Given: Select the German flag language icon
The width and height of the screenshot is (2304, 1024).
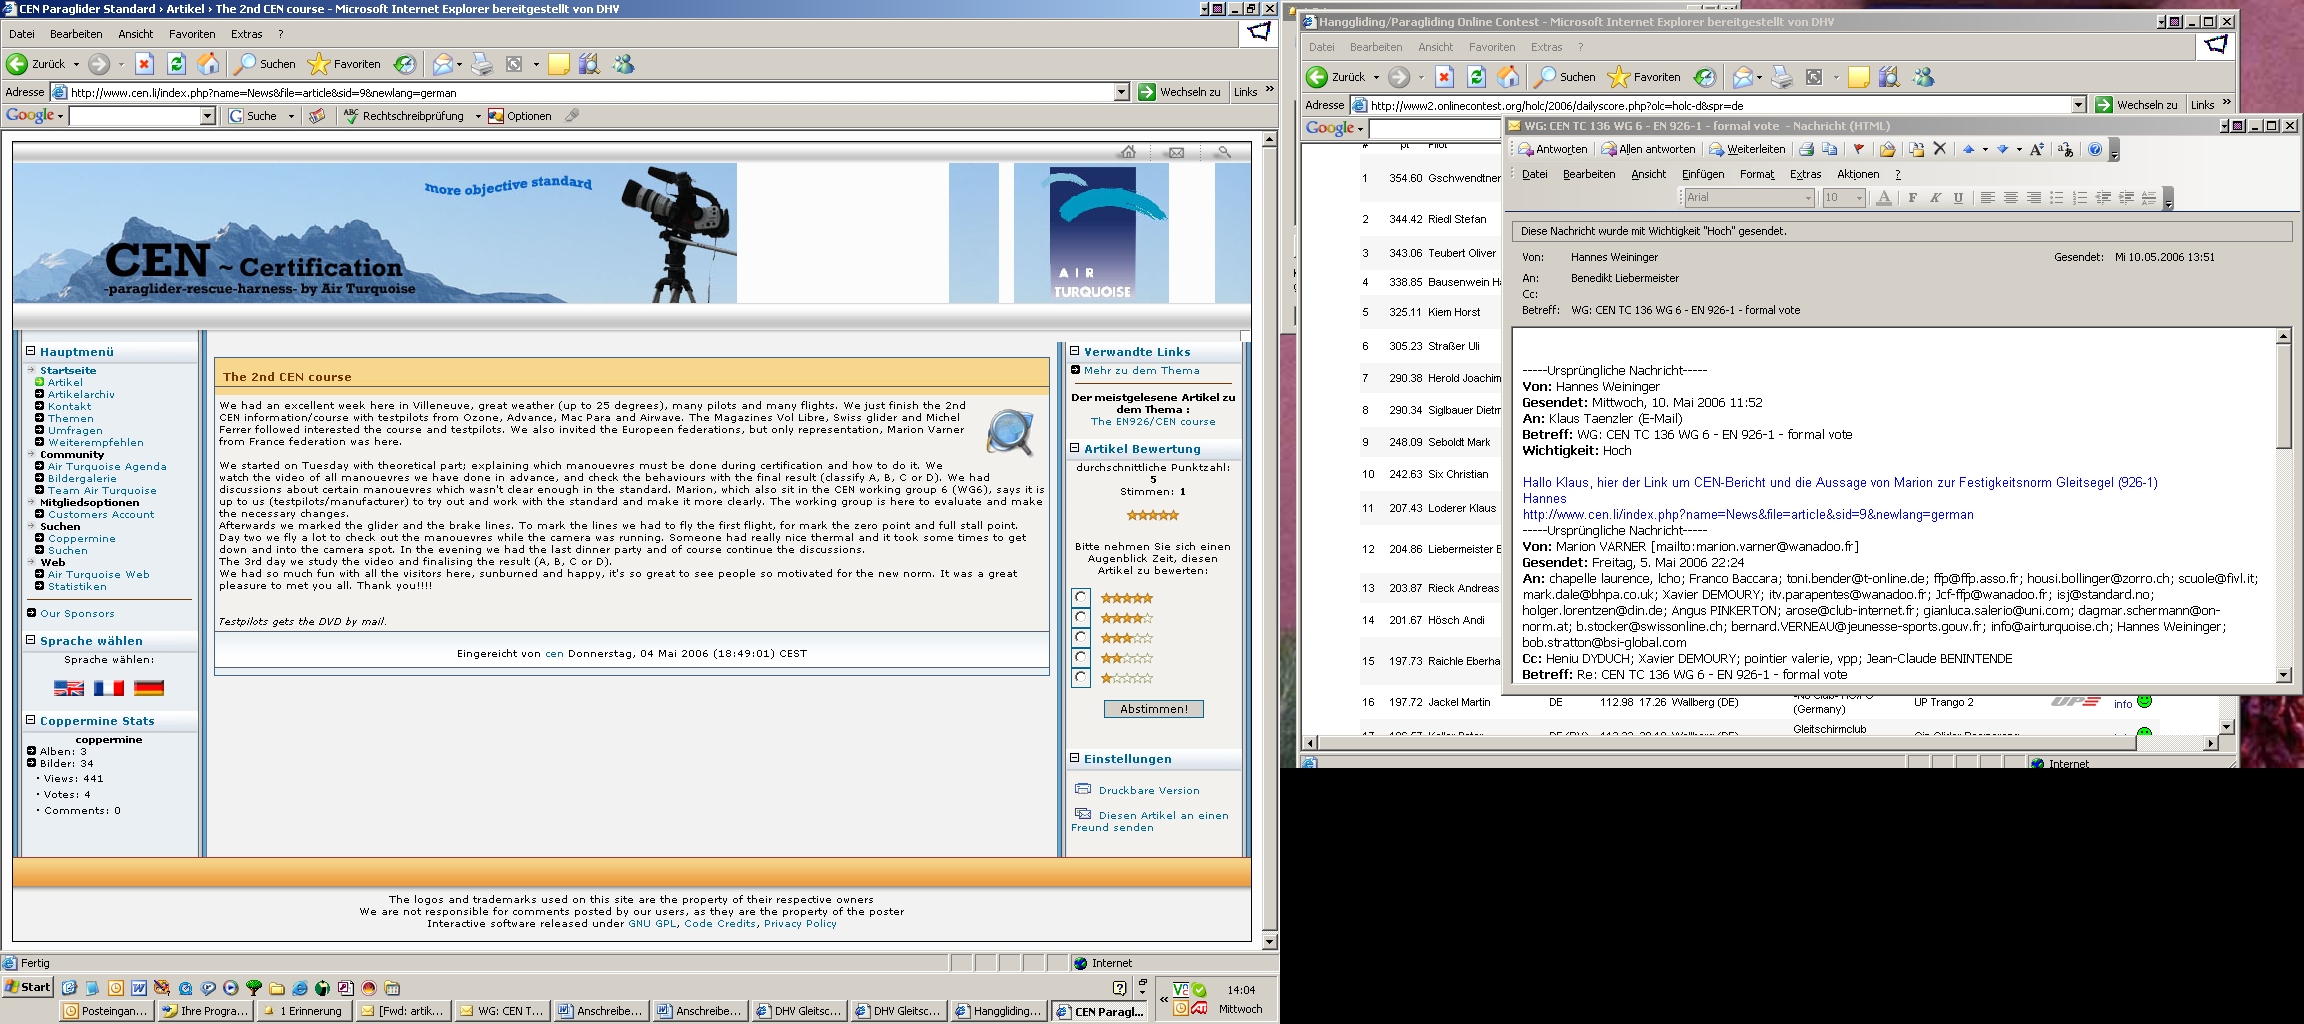Looking at the screenshot, I should tap(148, 688).
